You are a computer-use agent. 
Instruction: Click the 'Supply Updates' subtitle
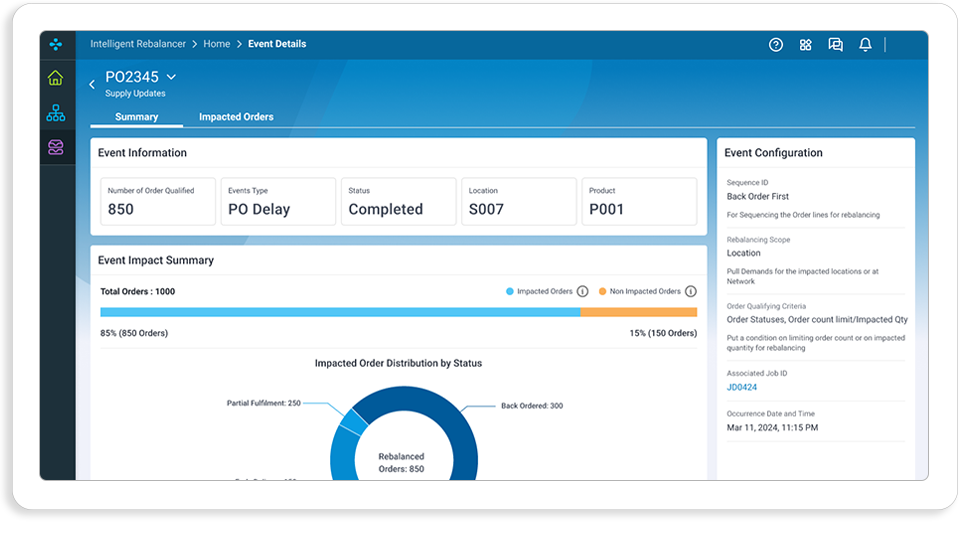pyautogui.click(x=135, y=93)
